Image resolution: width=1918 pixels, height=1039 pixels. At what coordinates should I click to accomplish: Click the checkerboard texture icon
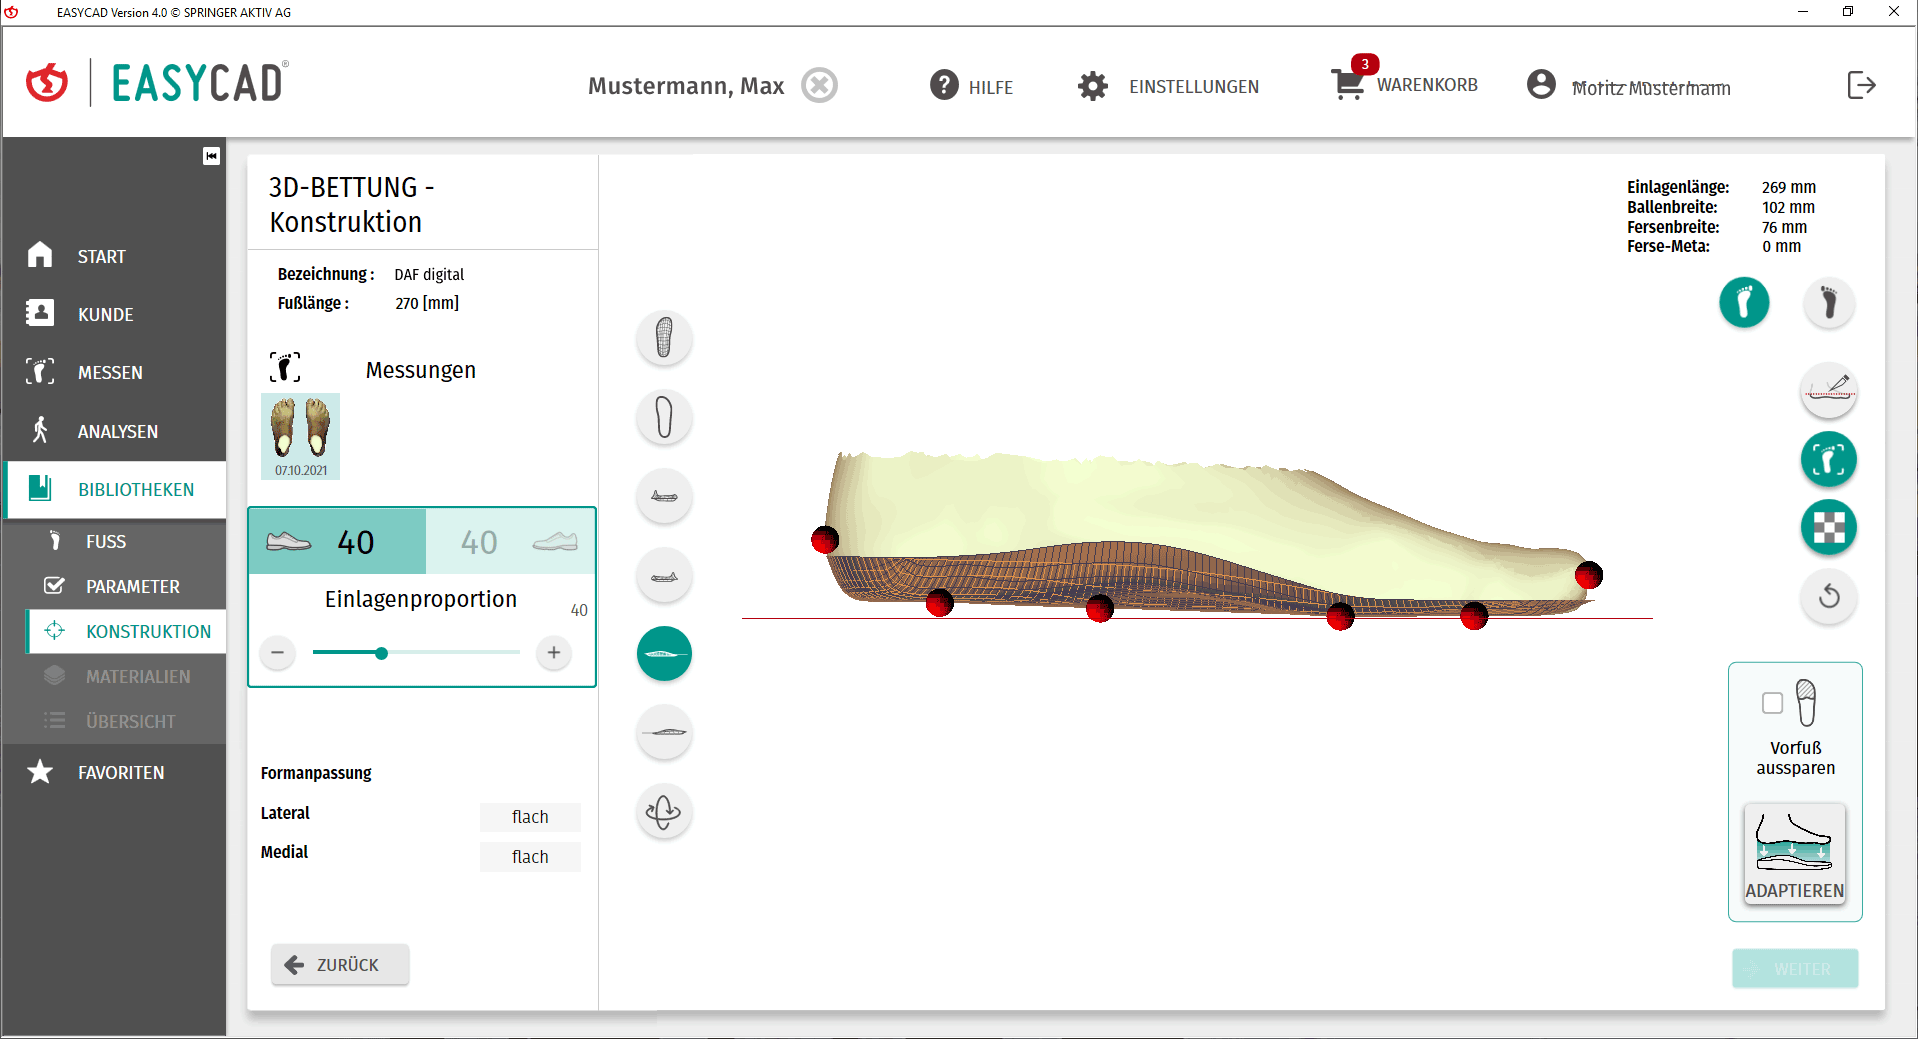click(1828, 528)
